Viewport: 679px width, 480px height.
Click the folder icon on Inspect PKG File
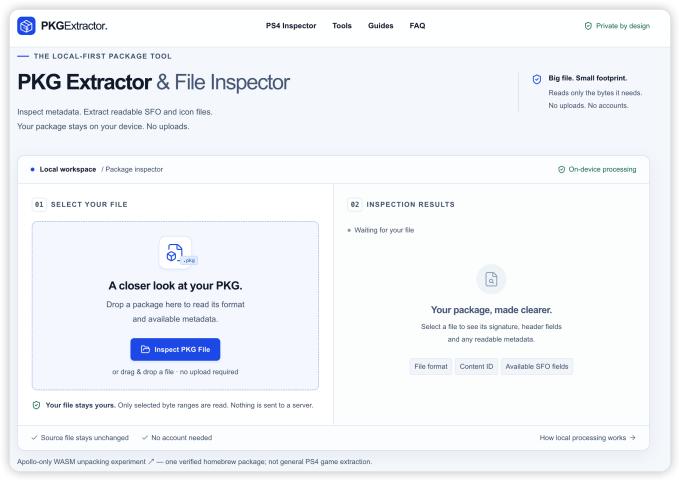[145, 349]
